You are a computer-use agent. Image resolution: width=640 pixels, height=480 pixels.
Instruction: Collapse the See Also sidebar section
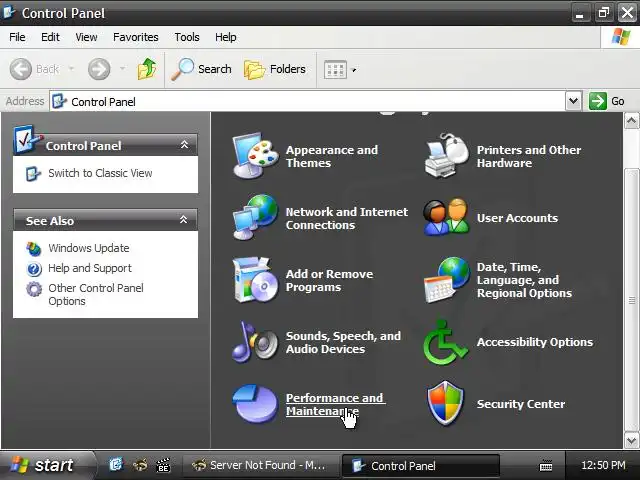pyautogui.click(x=184, y=220)
